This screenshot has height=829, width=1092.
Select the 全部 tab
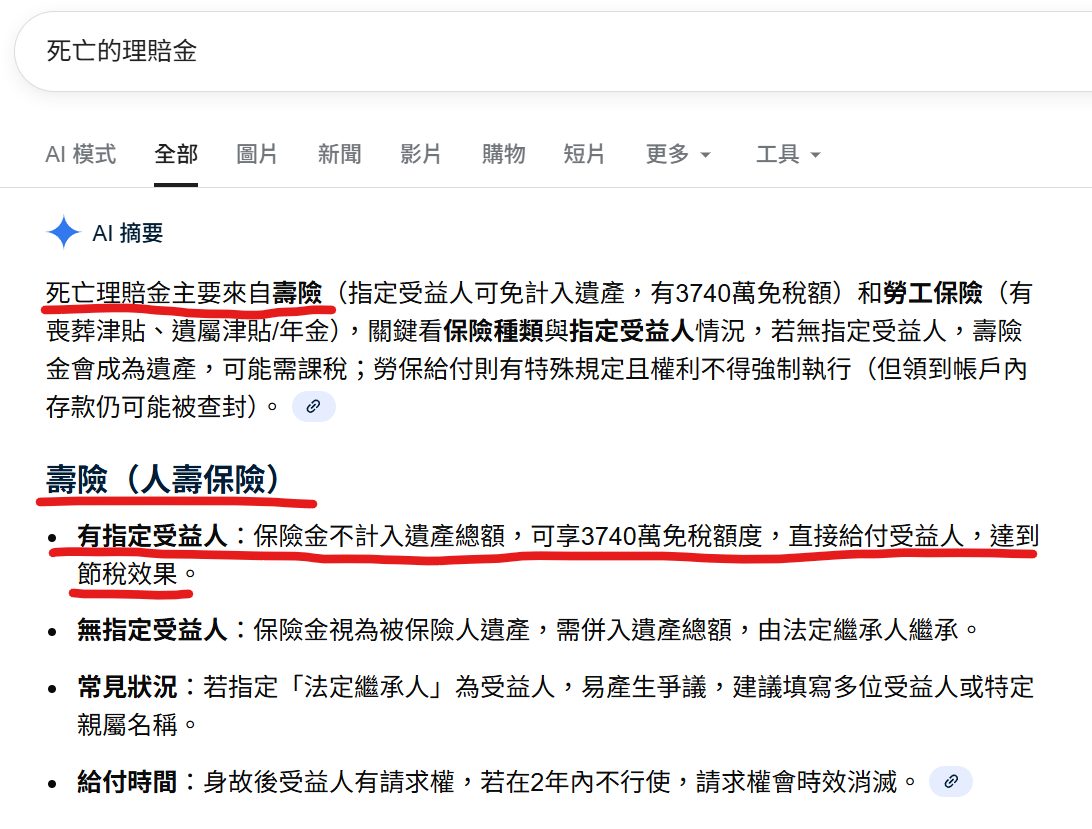point(176,154)
